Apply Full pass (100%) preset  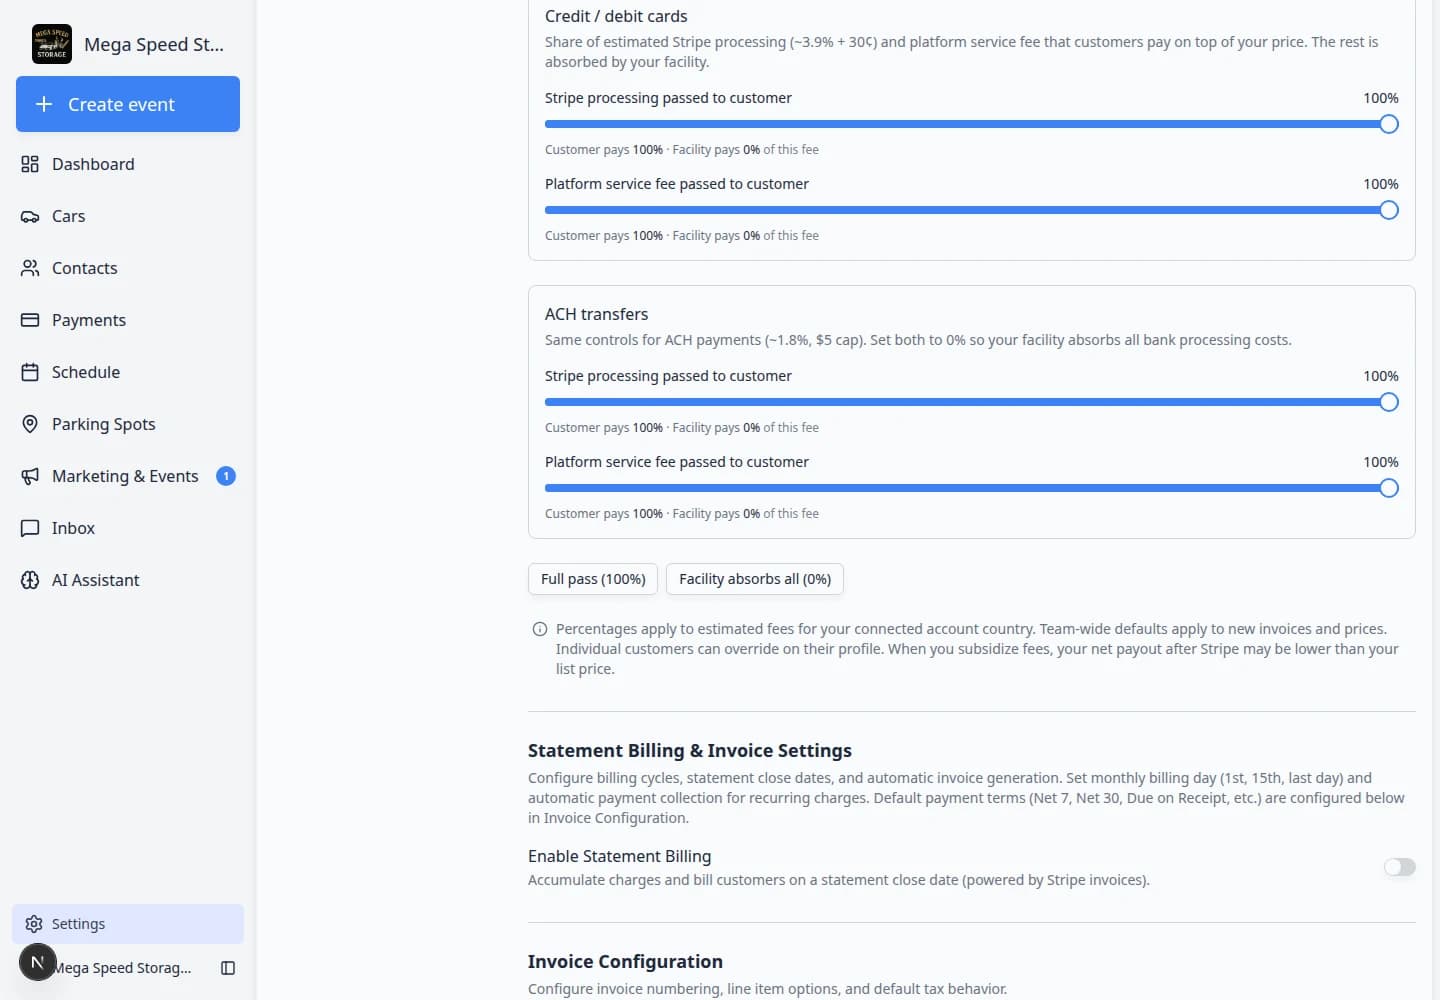coord(593,579)
